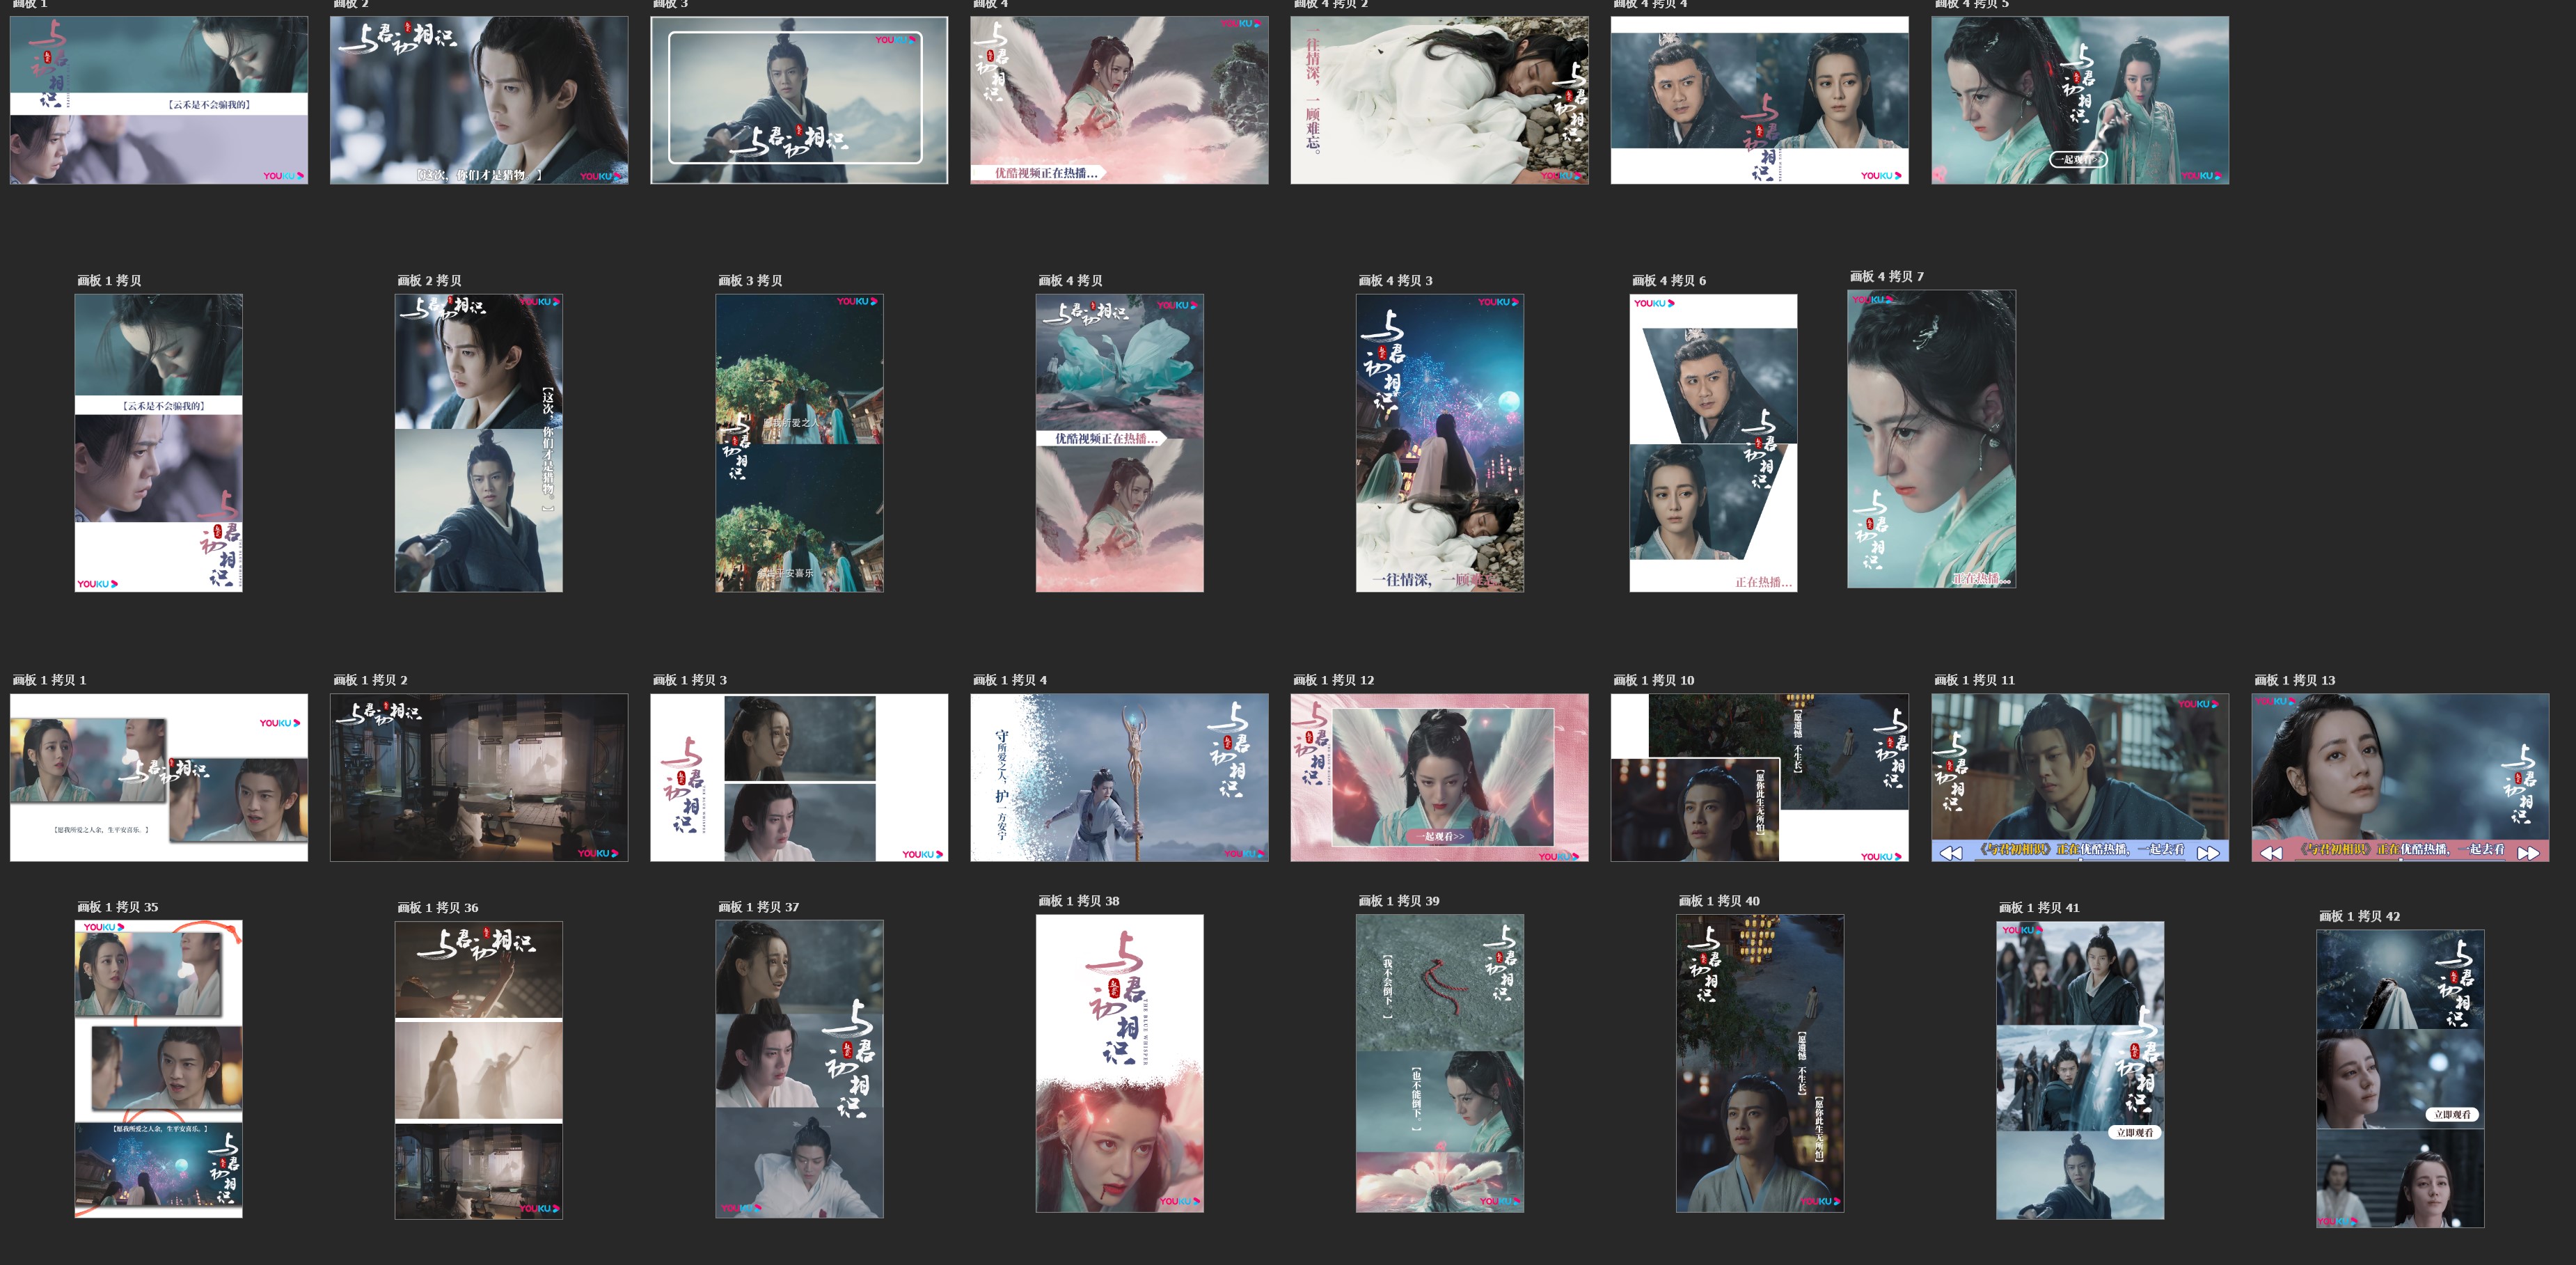Click the portrait artboard with red brush strokes

tap(159, 1069)
